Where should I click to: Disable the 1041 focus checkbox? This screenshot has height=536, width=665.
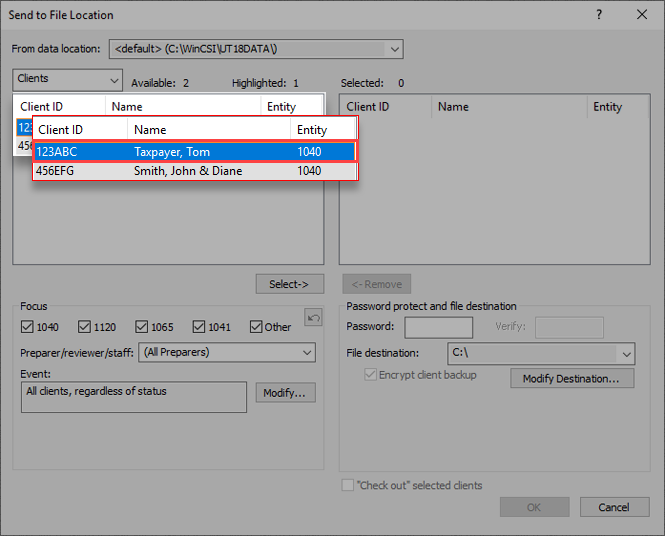pos(200,327)
